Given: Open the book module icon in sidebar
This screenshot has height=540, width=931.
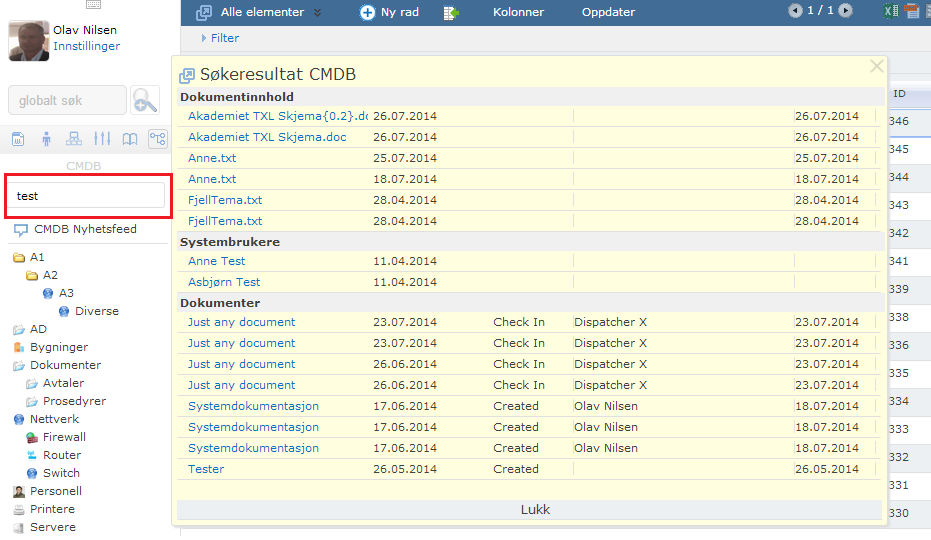Looking at the screenshot, I should (x=130, y=139).
